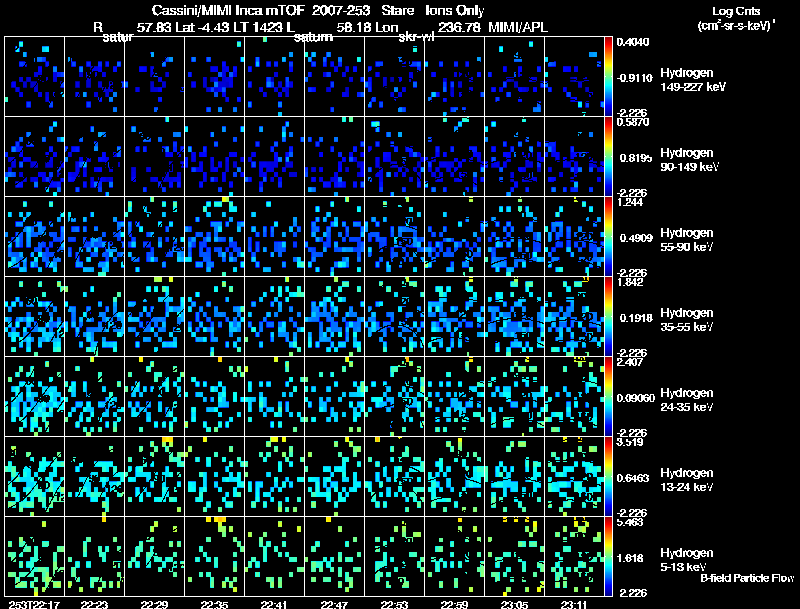Select the 'Hydrogen 5-13 keV' row label
The height and width of the screenshot is (609, 800).
pos(687,560)
